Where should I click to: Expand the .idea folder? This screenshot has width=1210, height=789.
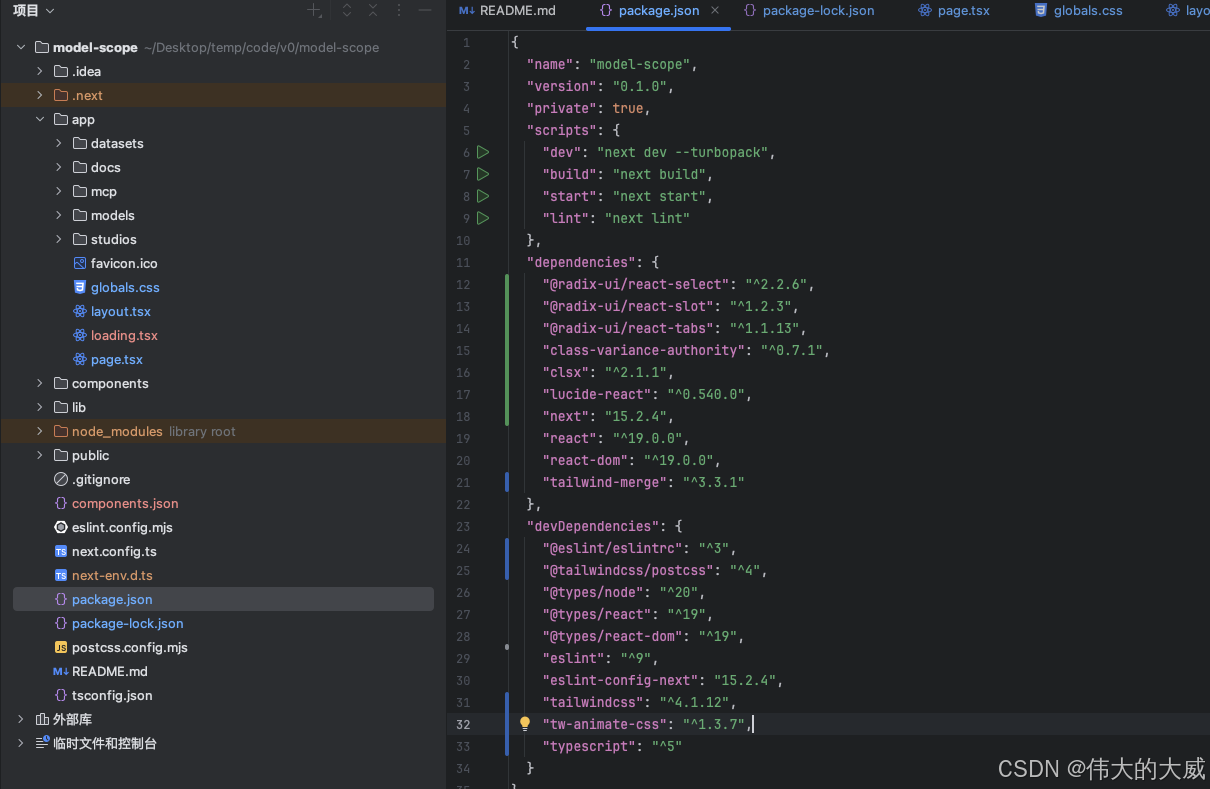pos(40,71)
